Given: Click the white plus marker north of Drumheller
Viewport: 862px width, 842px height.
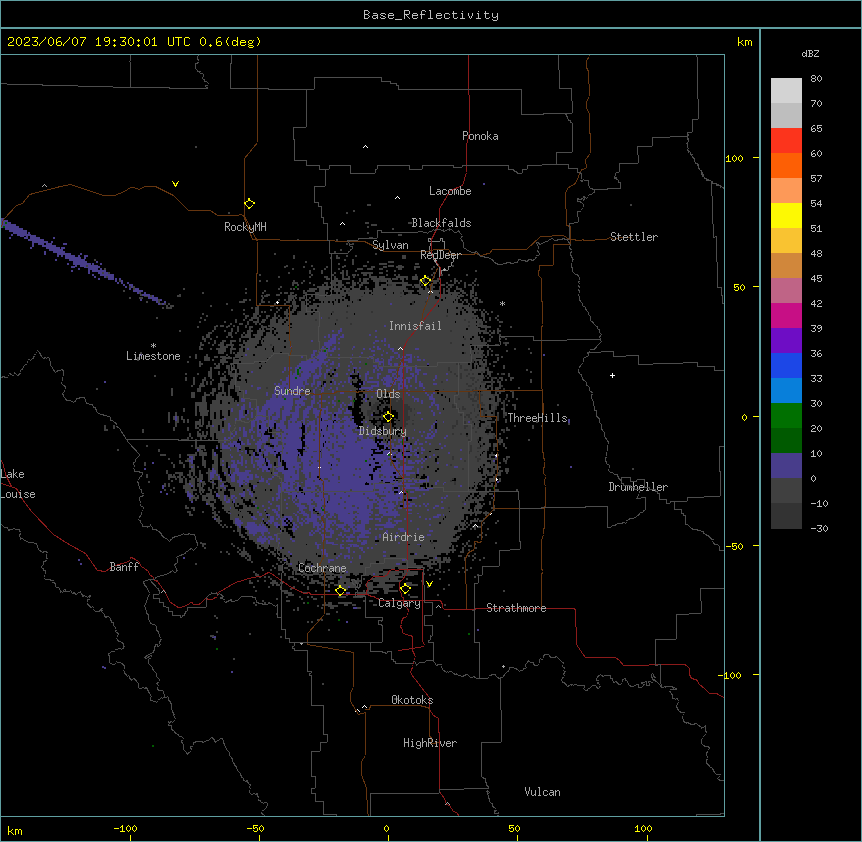Looking at the screenshot, I should point(612,375).
